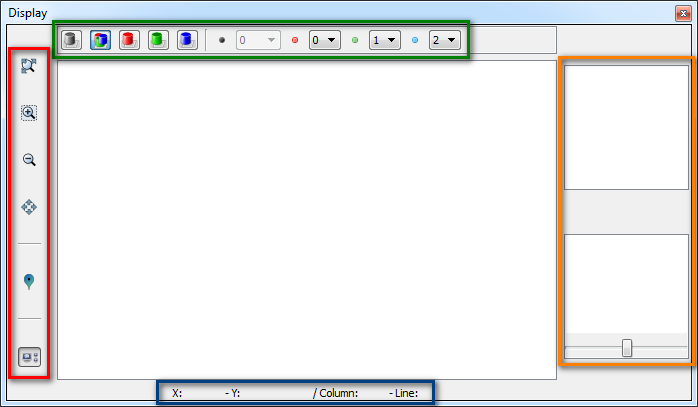Show only the green channel

pos(157,40)
